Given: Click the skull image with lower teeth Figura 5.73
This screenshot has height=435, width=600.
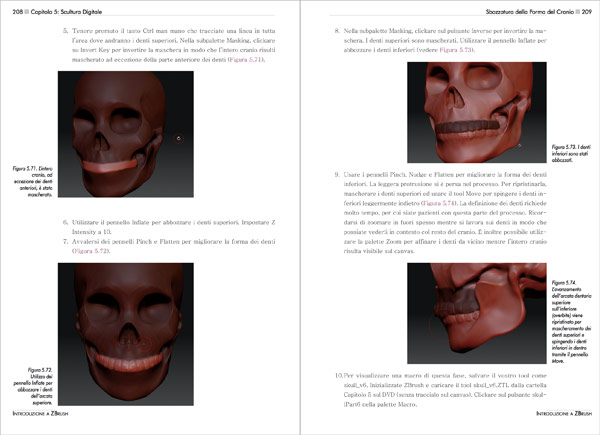Looking at the screenshot, I should point(477,112).
